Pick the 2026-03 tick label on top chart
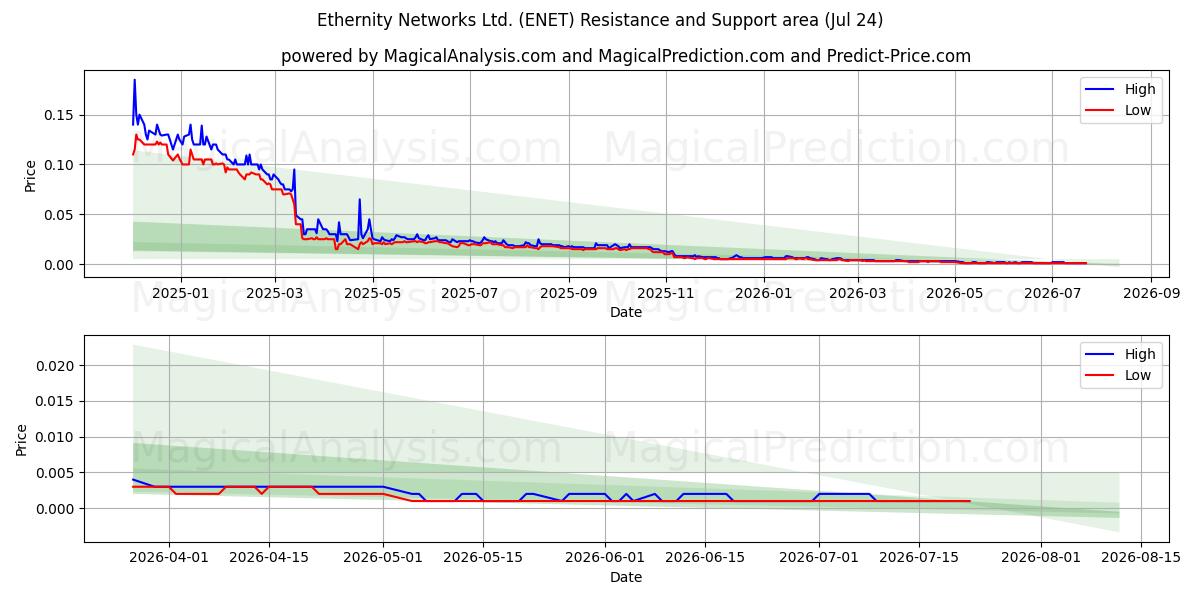Viewport: 1200px width, 600px height. pyautogui.click(x=857, y=293)
